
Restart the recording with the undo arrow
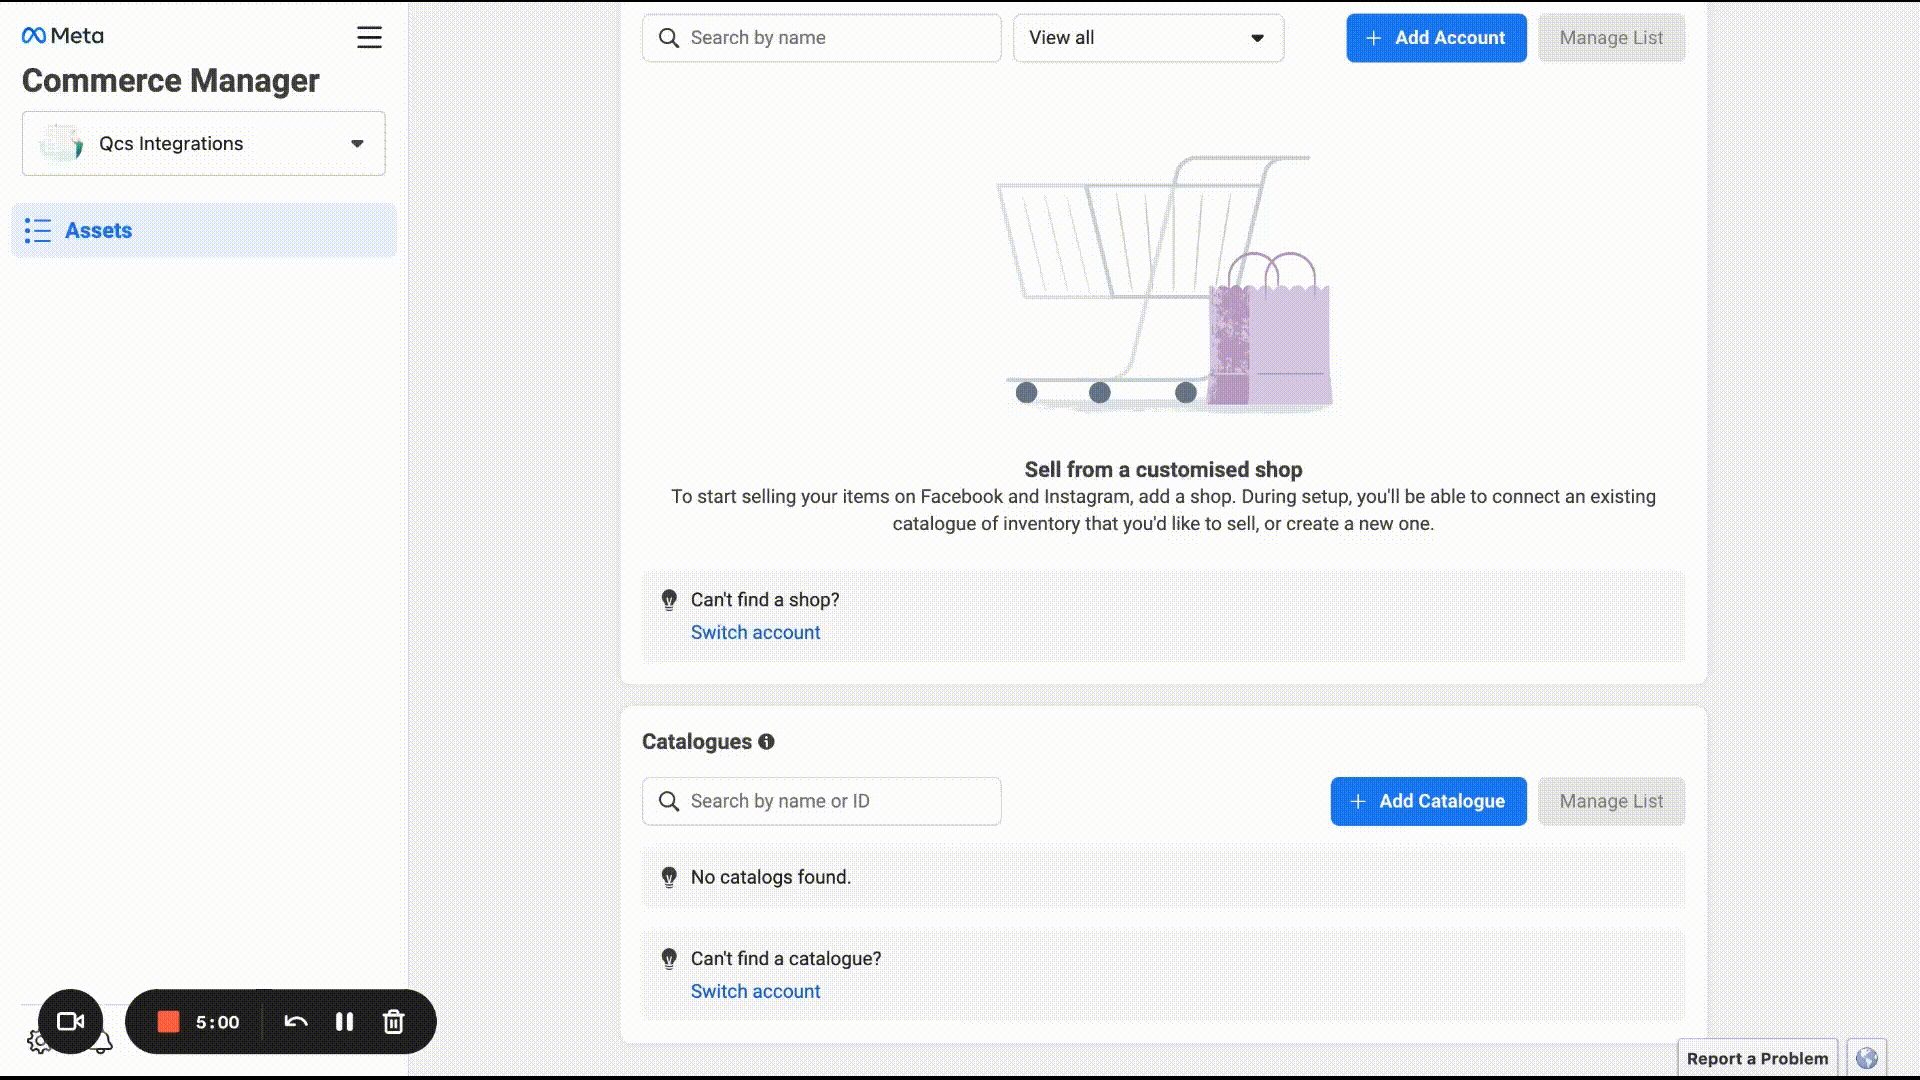pos(295,1021)
